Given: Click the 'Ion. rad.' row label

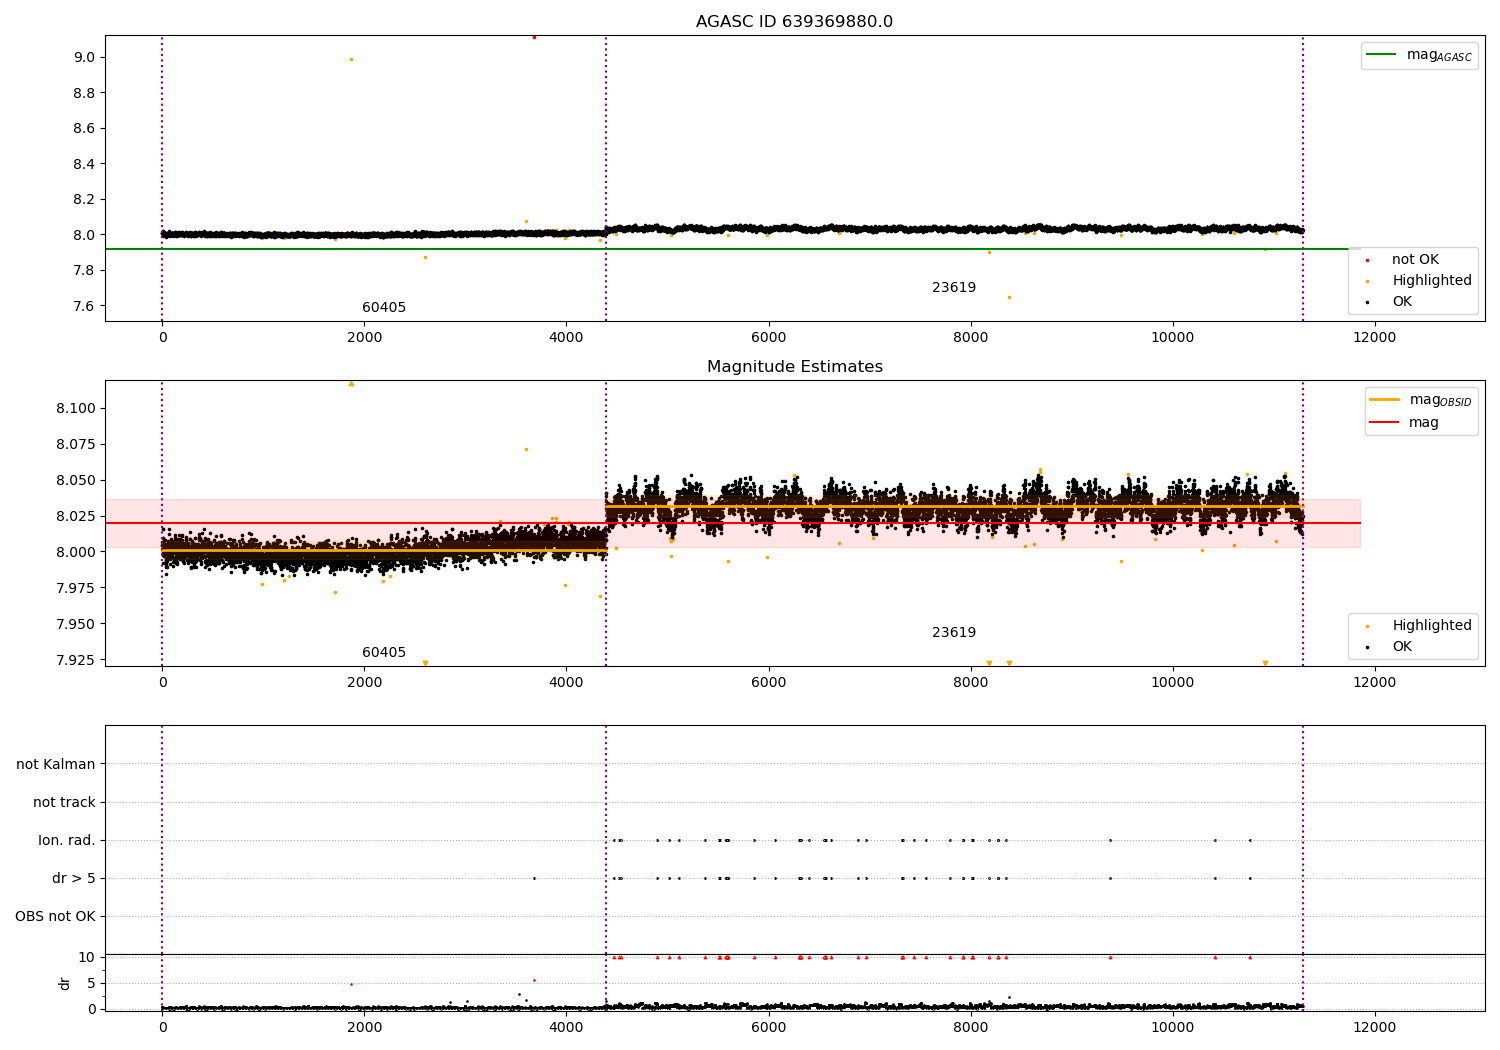Looking at the screenshot, I should tap(67, 841).
